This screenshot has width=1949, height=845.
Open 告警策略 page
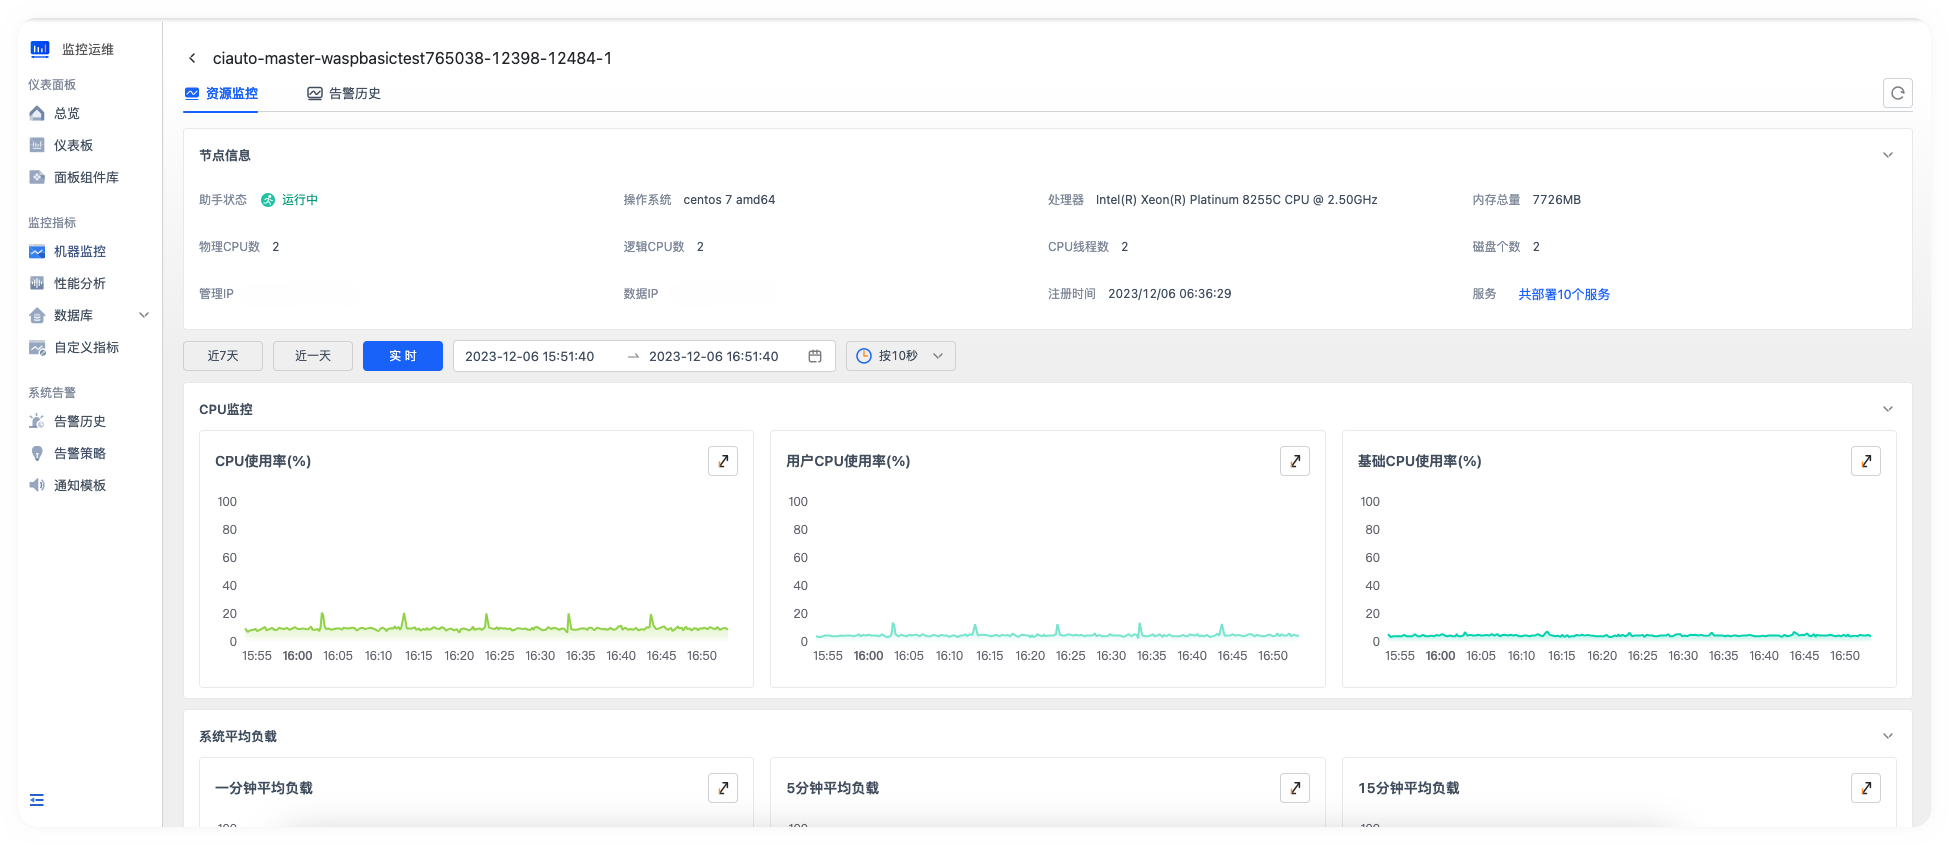80,454
